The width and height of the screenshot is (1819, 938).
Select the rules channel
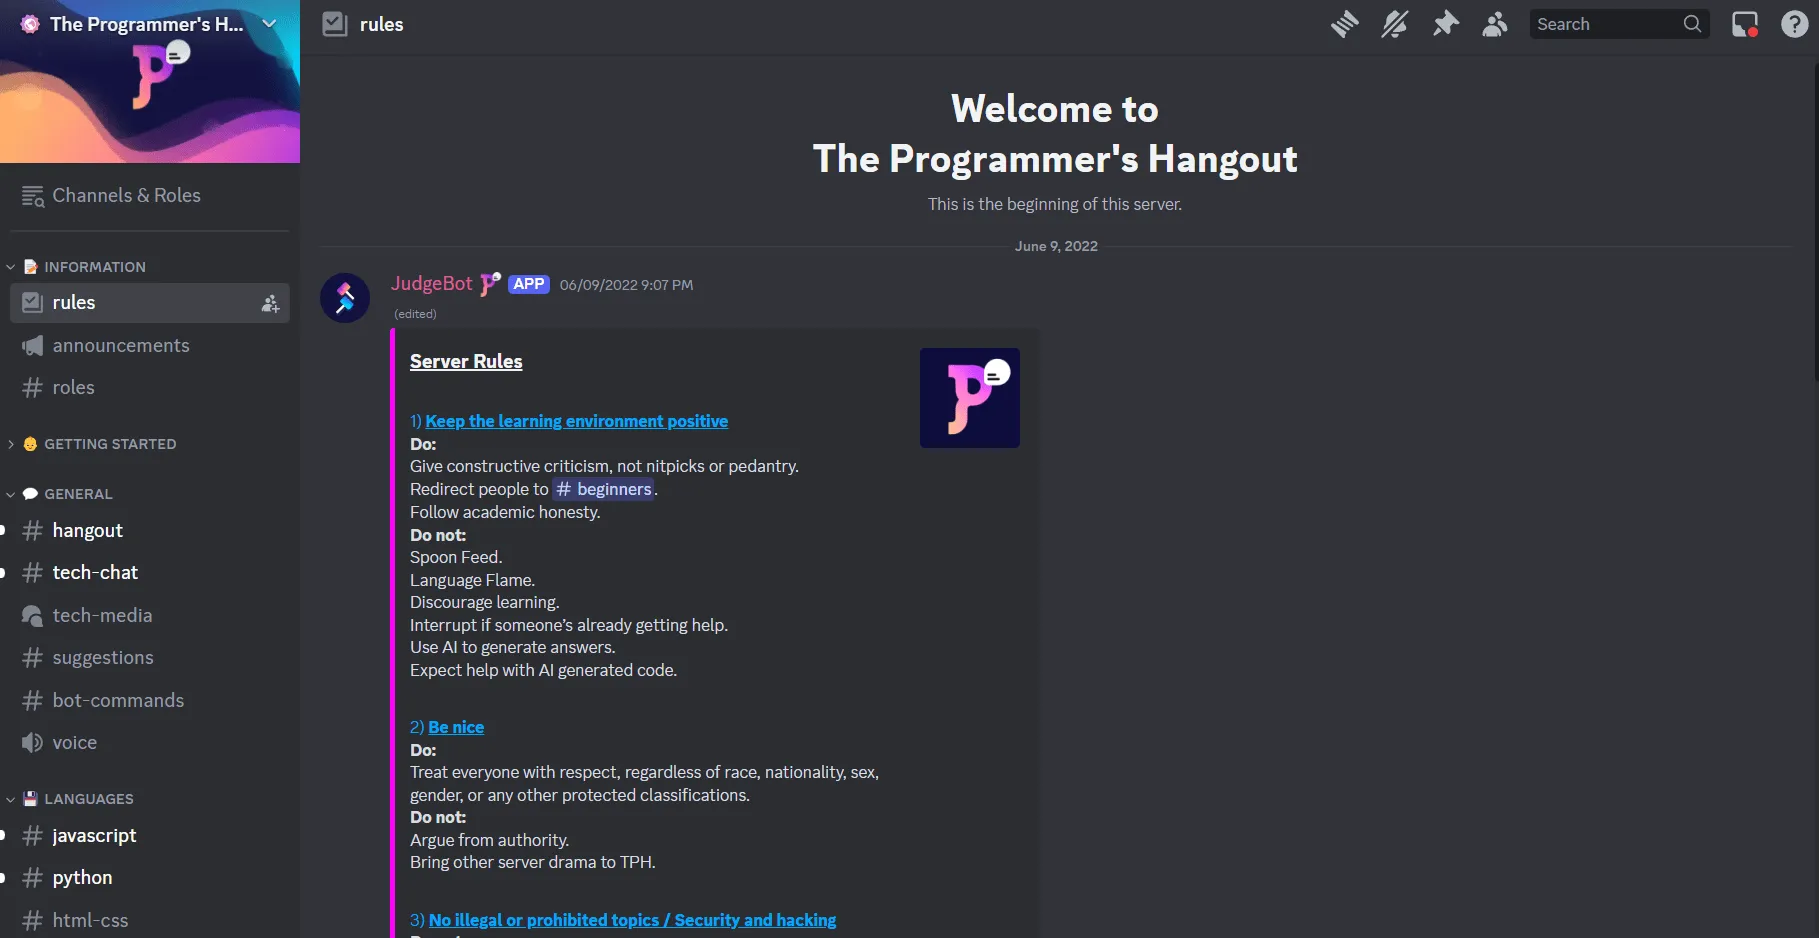coord(150,303)
